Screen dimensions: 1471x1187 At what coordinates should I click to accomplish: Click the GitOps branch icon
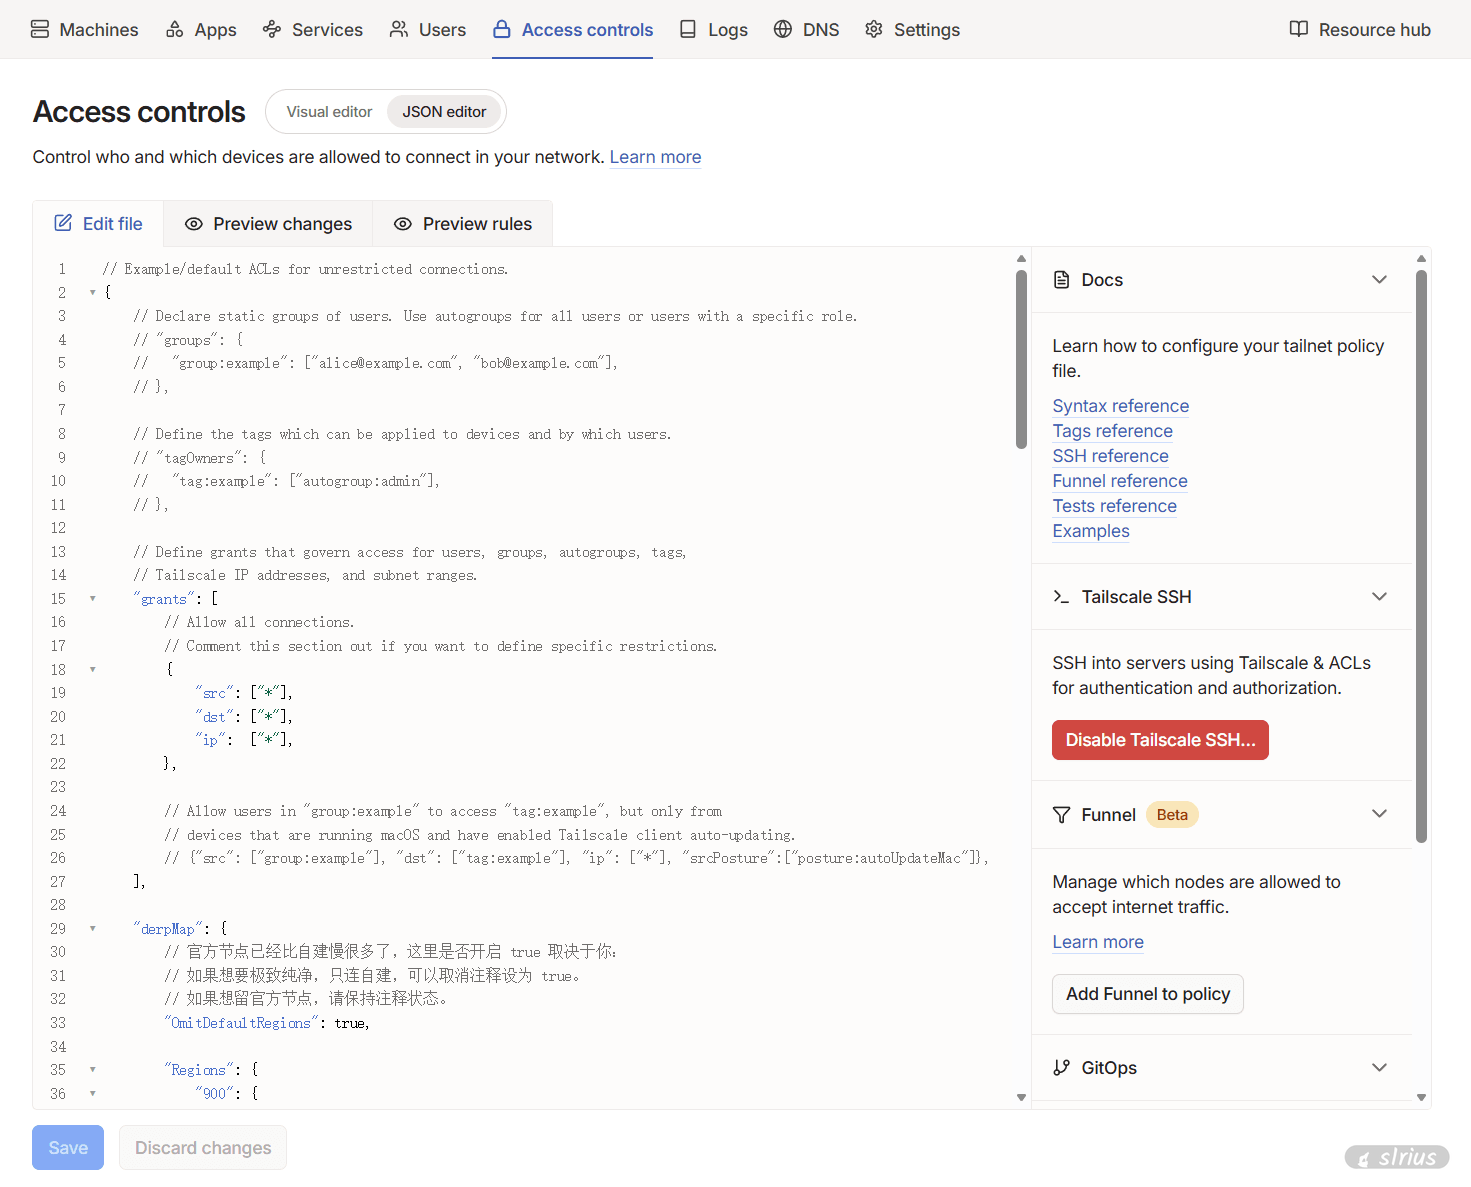coord(1062,1068)
